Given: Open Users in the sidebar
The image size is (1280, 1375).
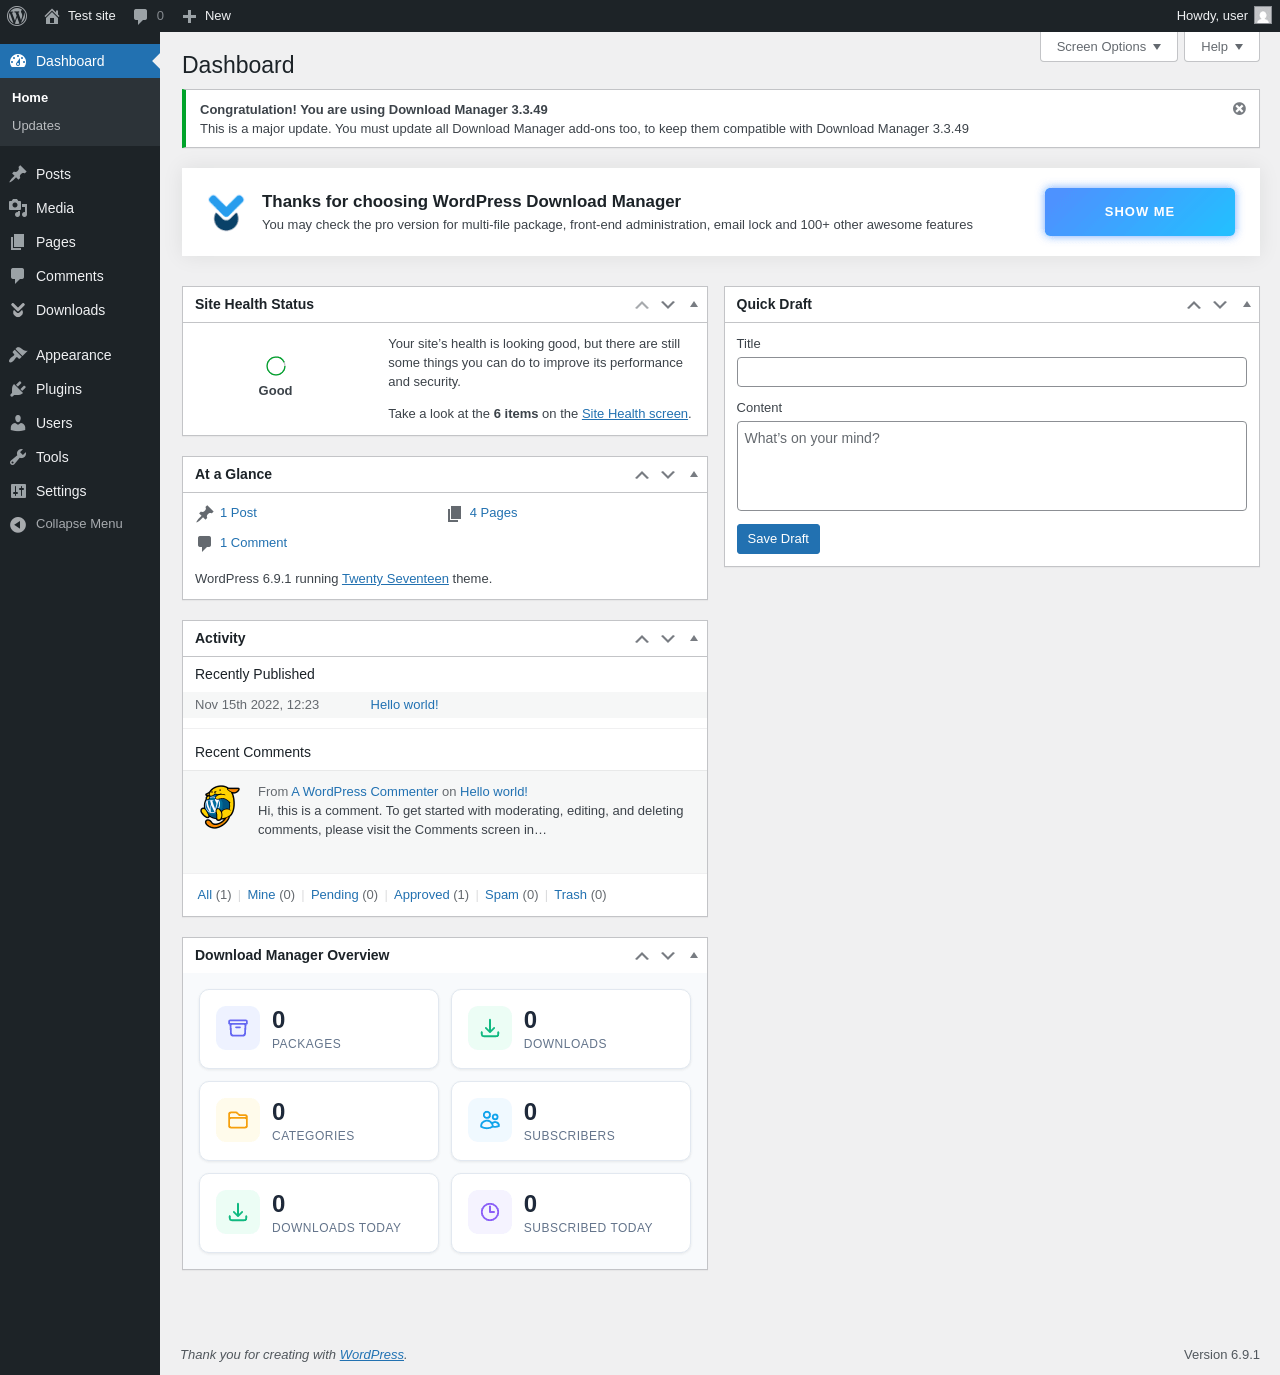Looking at the screenshot, I should pos(80,423).
